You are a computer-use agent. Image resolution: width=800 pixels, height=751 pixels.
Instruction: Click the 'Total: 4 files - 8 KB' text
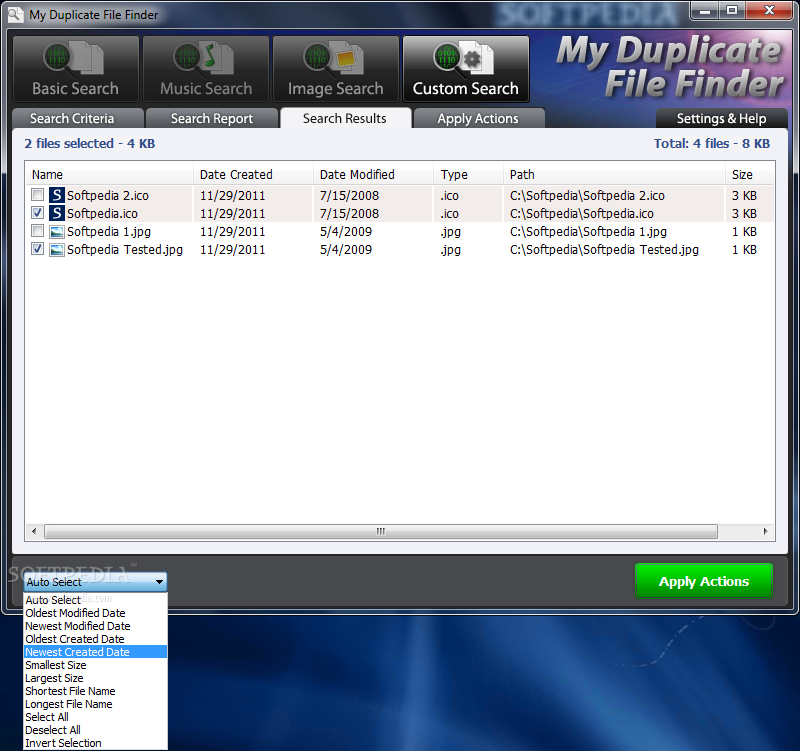[x=712, y=143]
